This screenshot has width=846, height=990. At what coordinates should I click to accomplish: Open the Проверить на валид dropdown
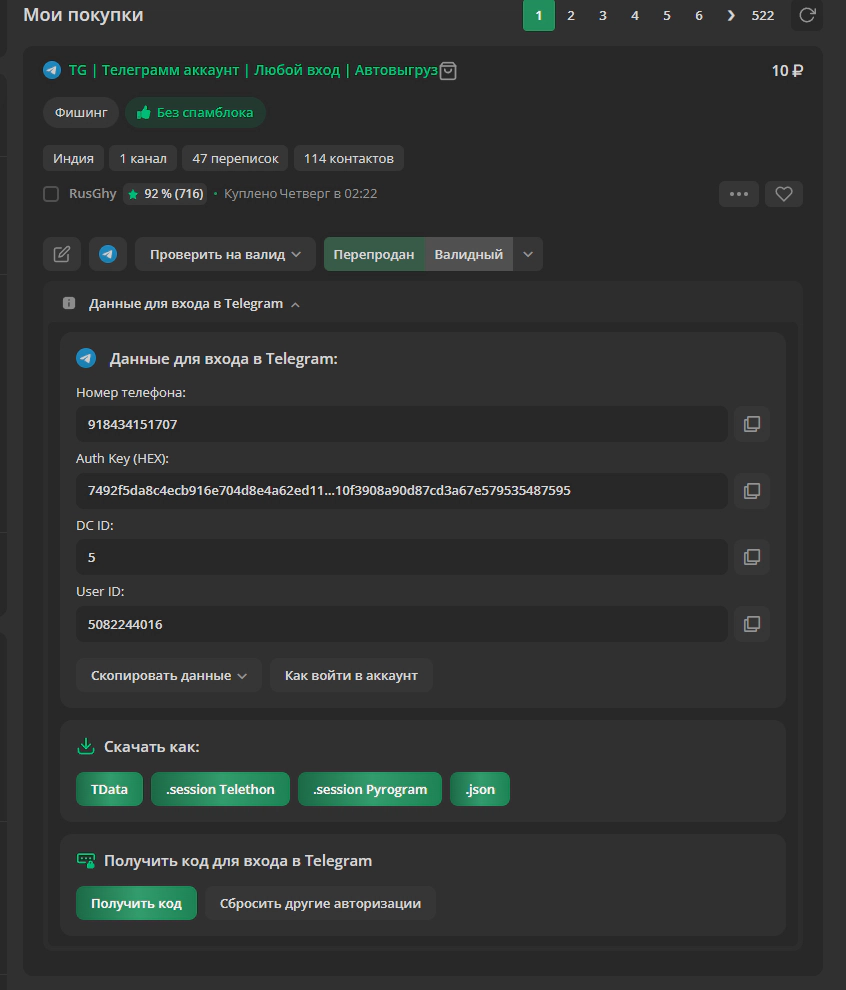tap(225, 254)
